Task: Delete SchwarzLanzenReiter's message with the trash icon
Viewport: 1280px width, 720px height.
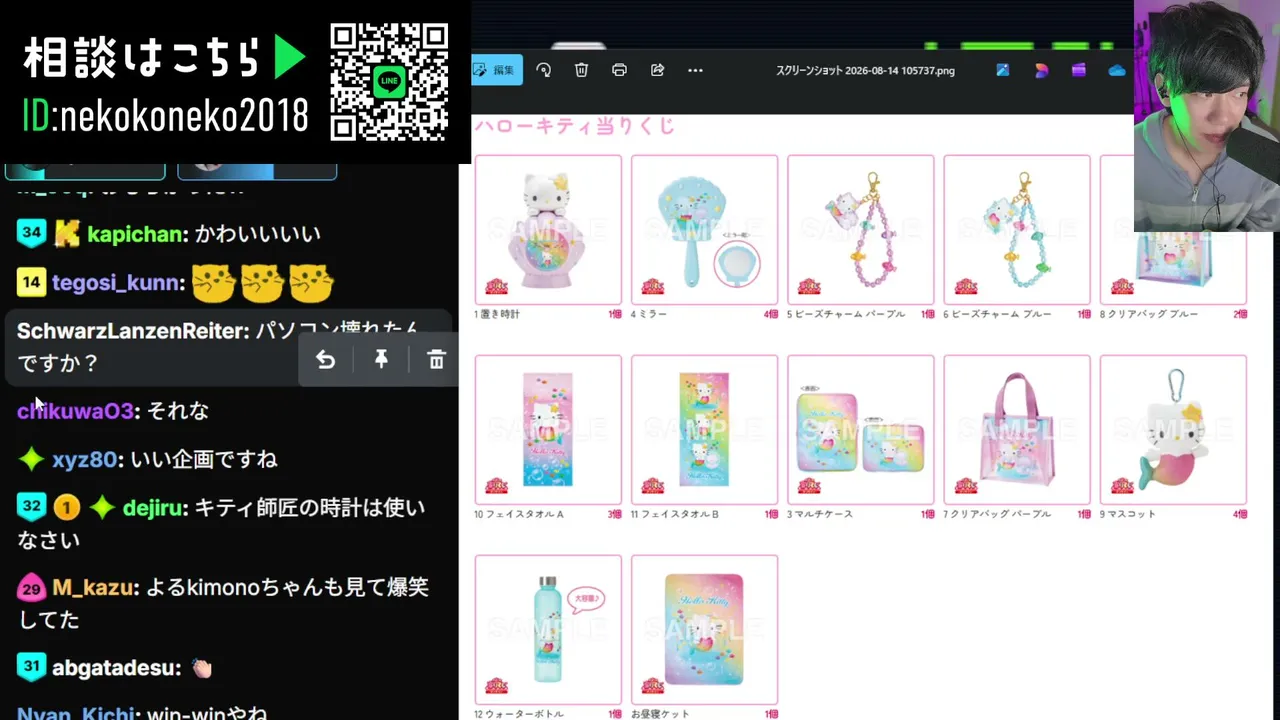Action: point(436,360)
